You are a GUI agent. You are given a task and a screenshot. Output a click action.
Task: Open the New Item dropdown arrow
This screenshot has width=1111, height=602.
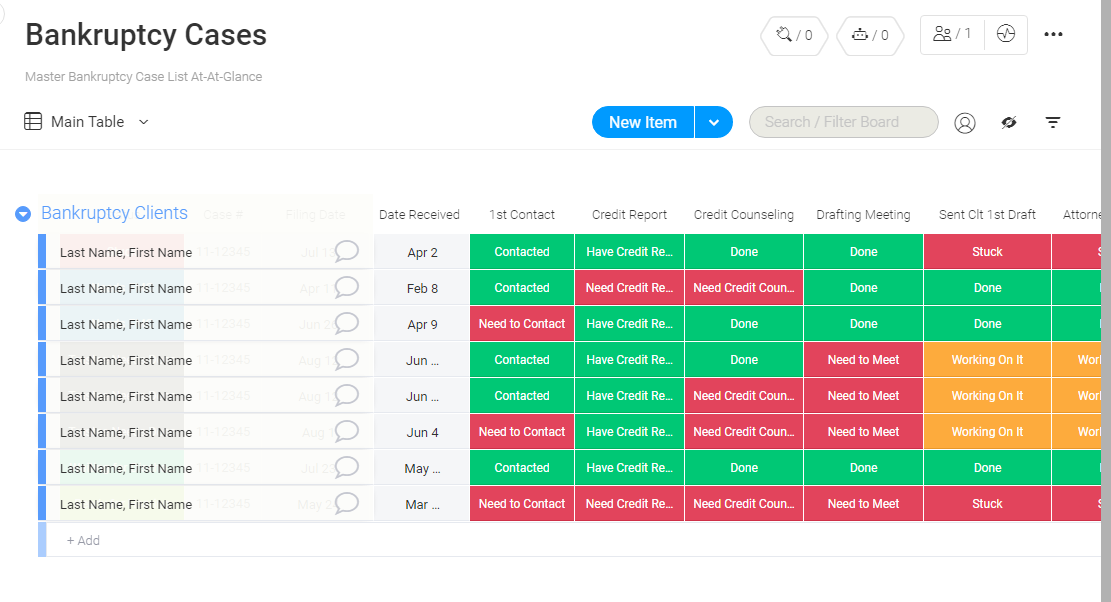pos(714,123)
